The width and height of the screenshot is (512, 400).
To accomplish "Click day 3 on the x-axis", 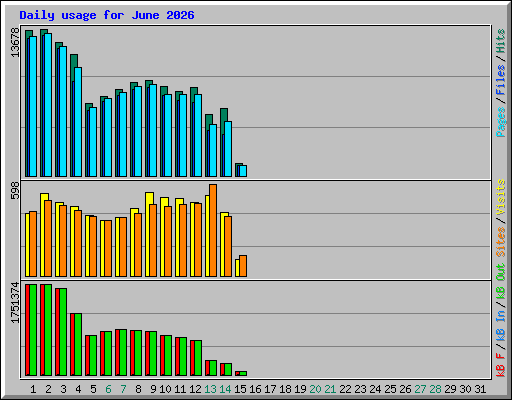I will pyautogui.click(x=63, y=389).
